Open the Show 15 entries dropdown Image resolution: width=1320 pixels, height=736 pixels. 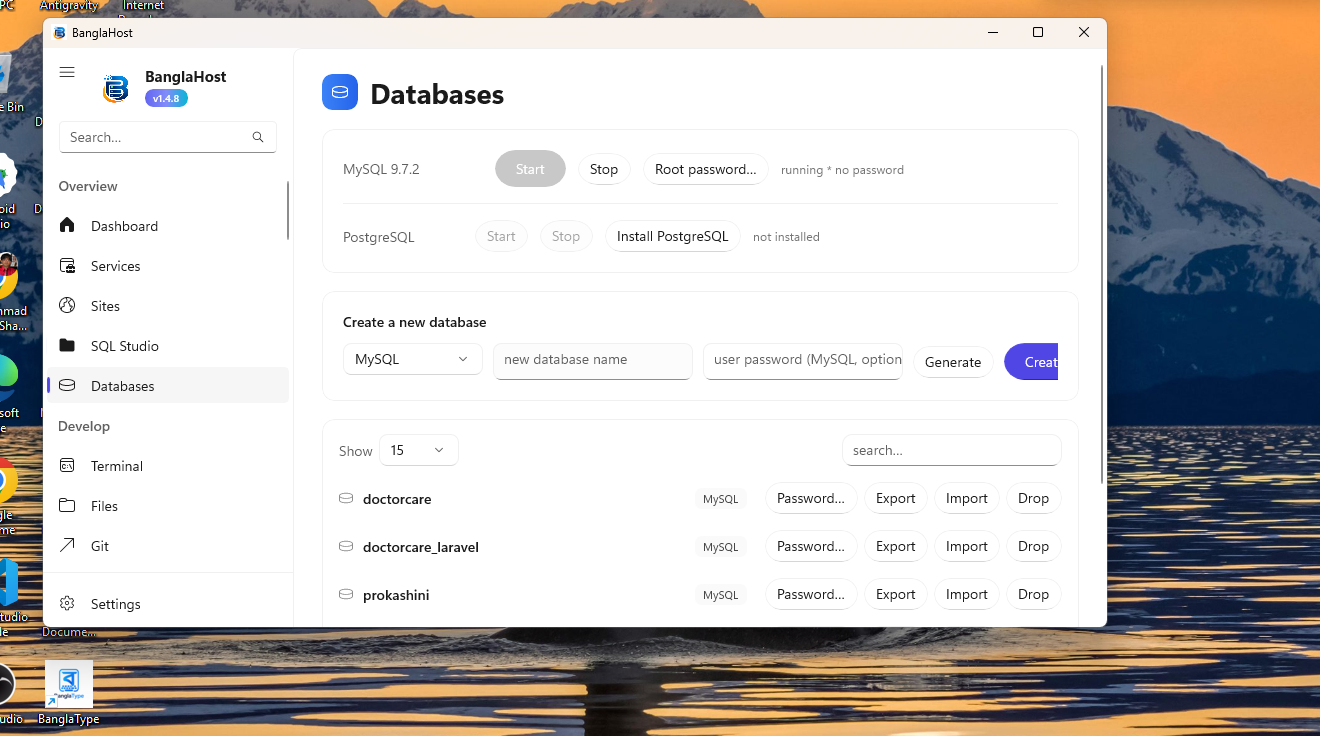pos(418,450)
